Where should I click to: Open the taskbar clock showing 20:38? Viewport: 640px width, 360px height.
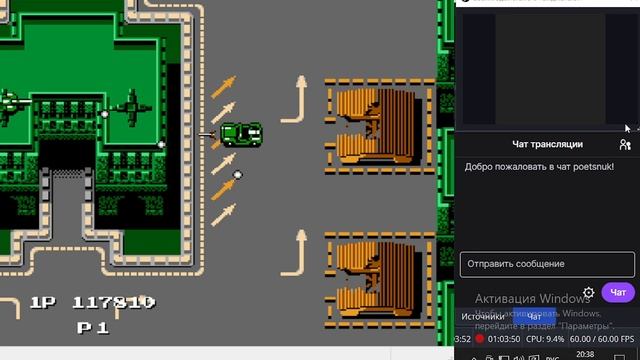pos(585,355)
